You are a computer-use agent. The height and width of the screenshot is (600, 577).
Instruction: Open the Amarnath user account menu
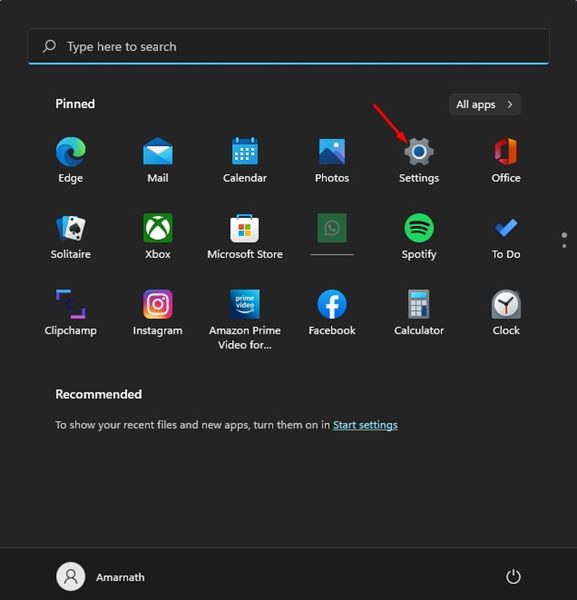click(x=100, y=577)
